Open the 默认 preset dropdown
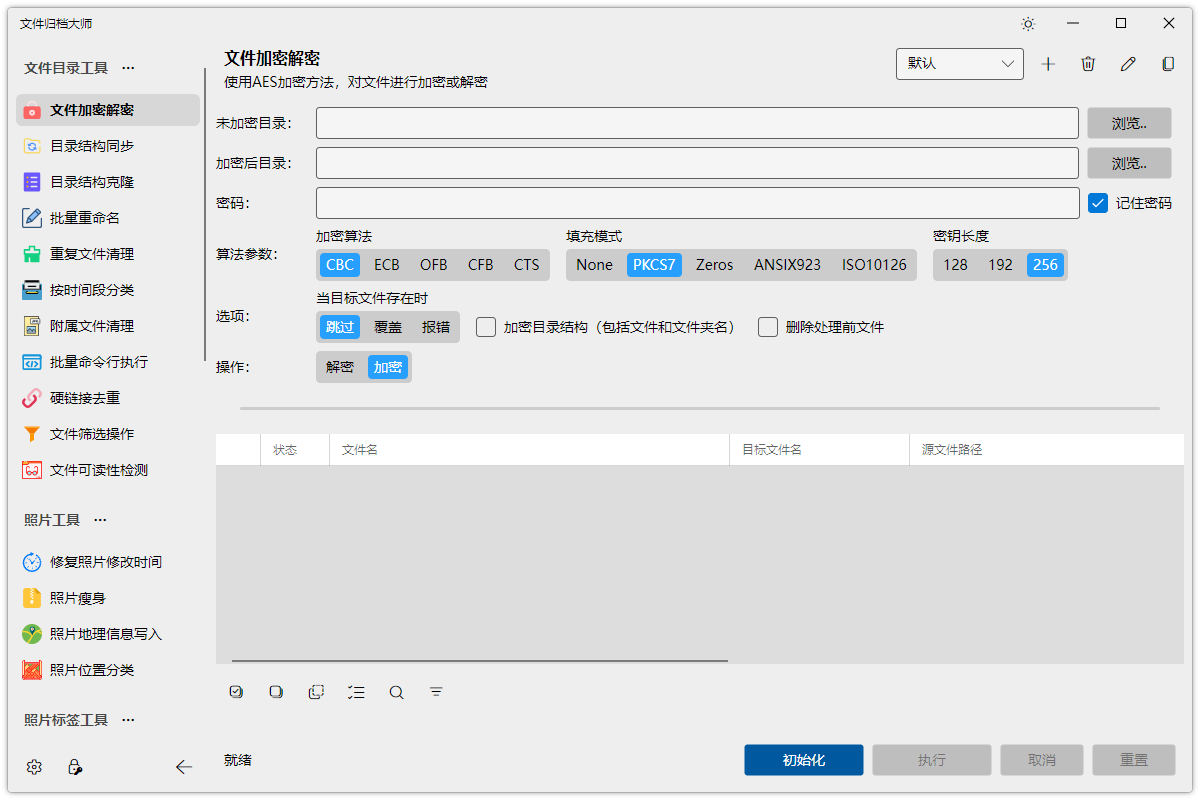Image resolution: width=1200 pixels, height=800 pixels. coord(958,63)
